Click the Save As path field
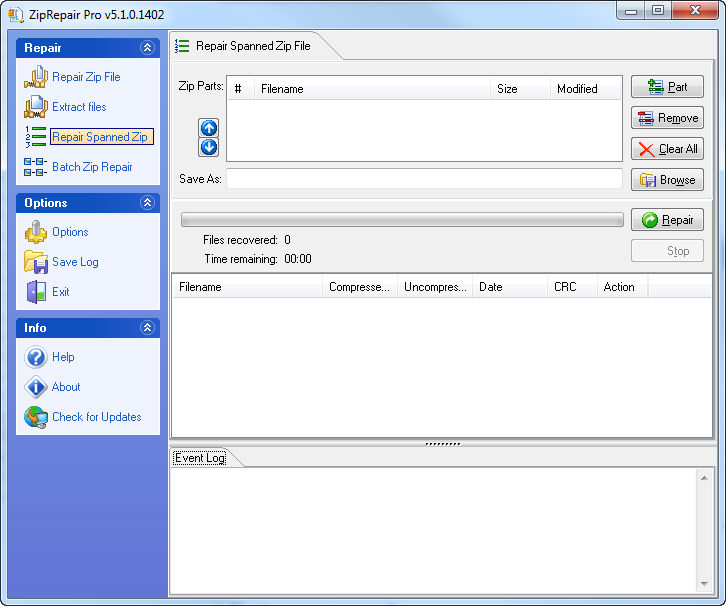This screenshot has height=606, width=726. [424, 179]
